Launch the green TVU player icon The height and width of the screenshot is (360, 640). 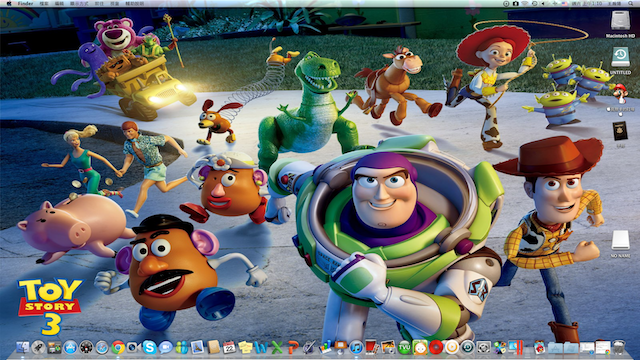tap(404, 347)
